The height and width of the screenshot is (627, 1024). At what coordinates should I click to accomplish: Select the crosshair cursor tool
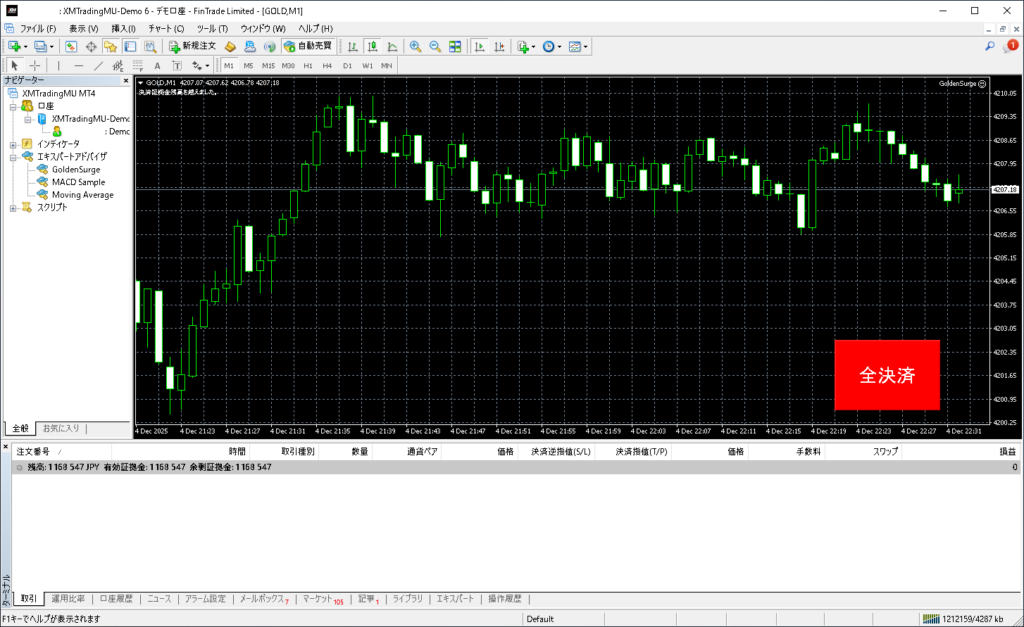pyautogui.click(x=34, y=65)
